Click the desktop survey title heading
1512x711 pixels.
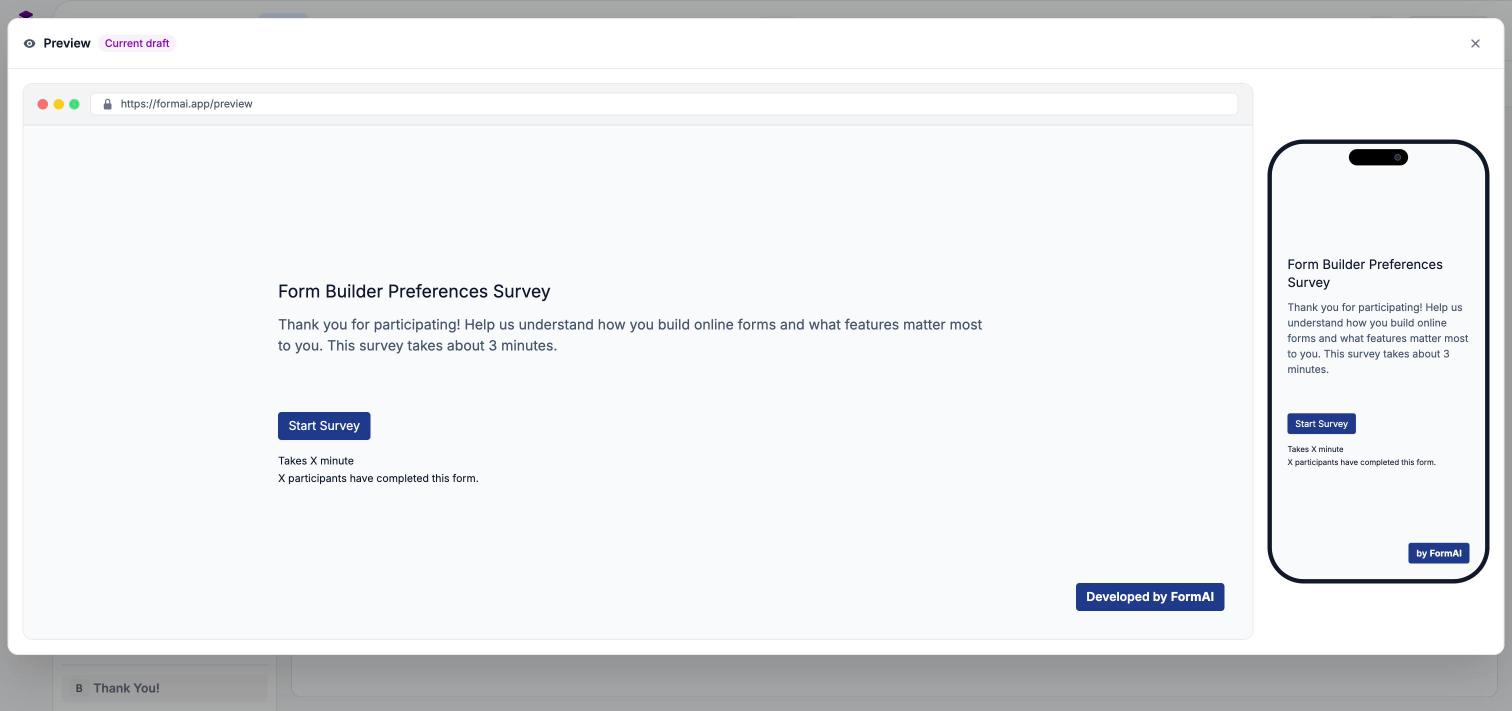[x=414, y=291]
